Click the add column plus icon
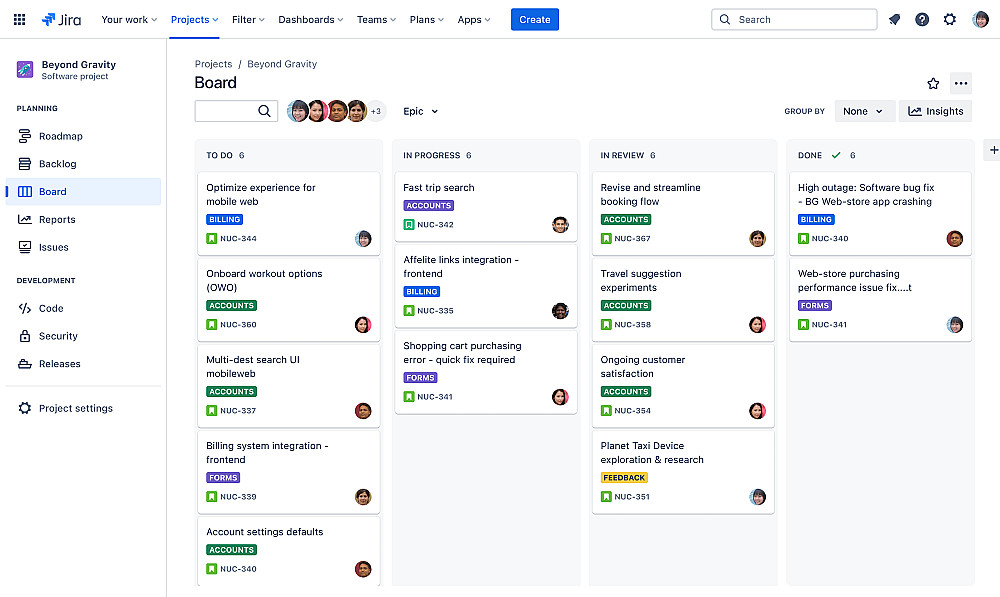Screen dimensions: 1000x597 pos(993,150)
